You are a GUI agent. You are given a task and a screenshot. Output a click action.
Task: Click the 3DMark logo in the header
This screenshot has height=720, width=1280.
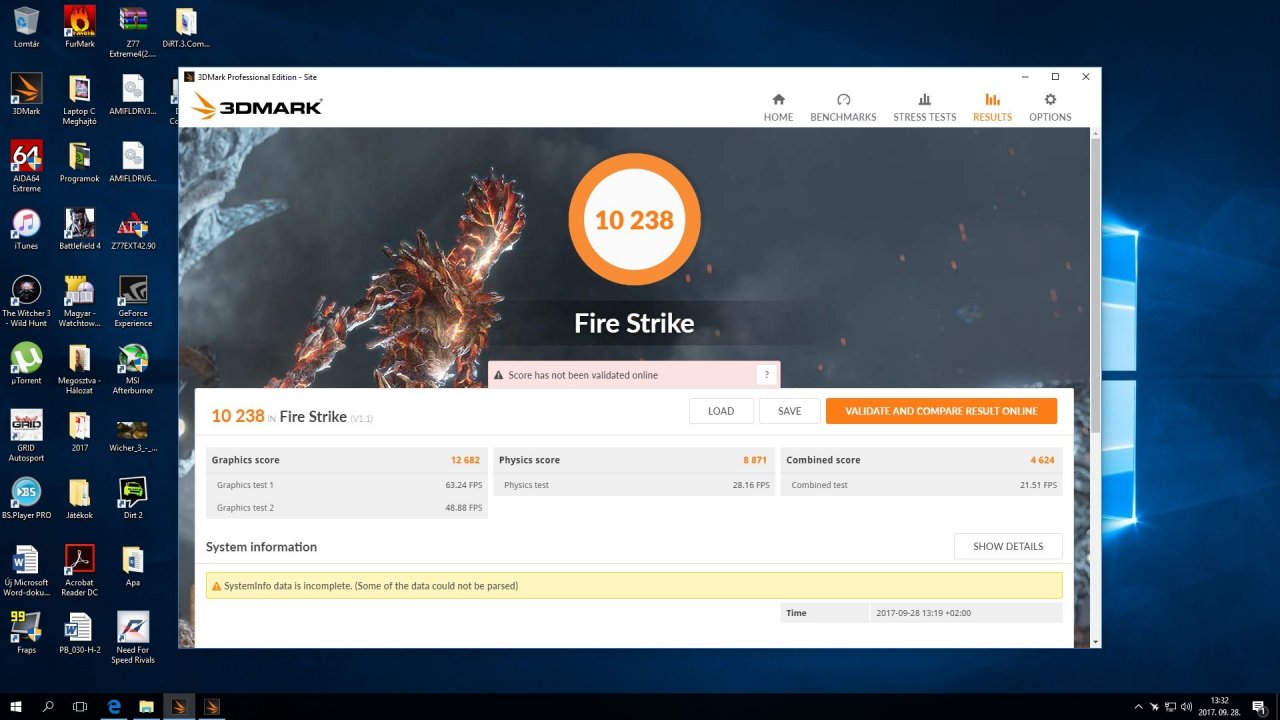257,106
